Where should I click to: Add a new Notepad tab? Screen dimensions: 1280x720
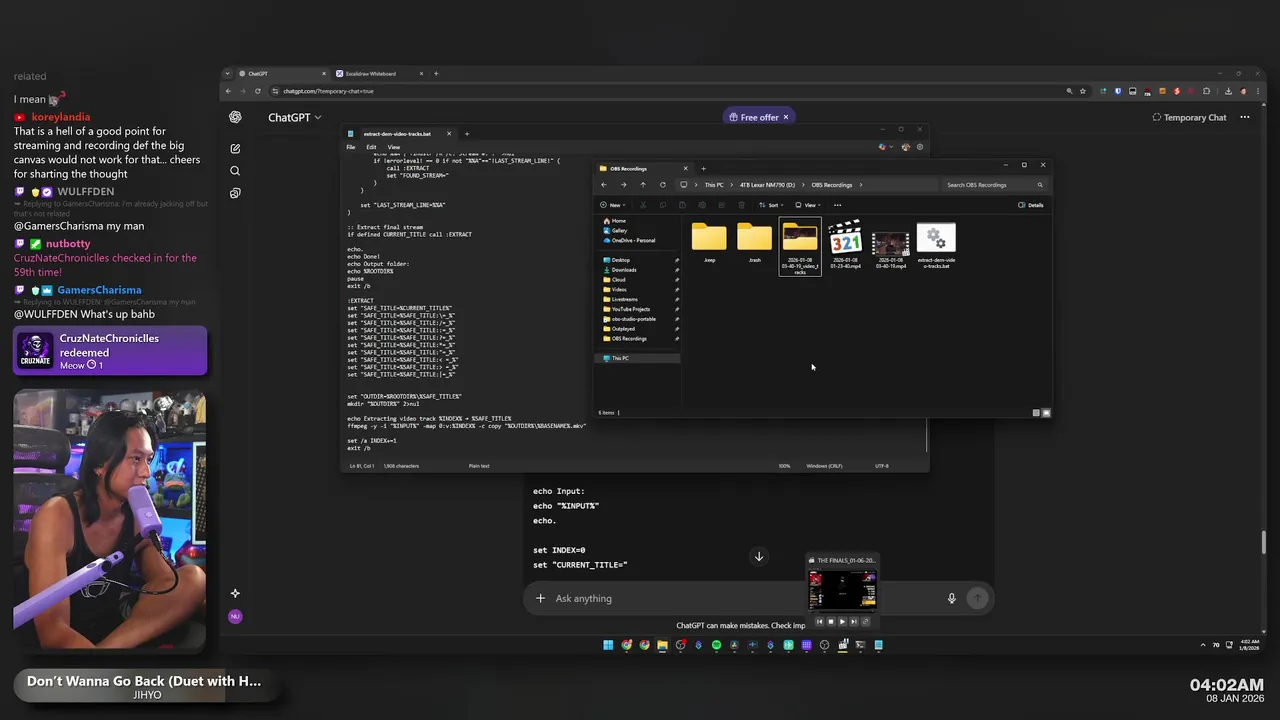(466, 133)
